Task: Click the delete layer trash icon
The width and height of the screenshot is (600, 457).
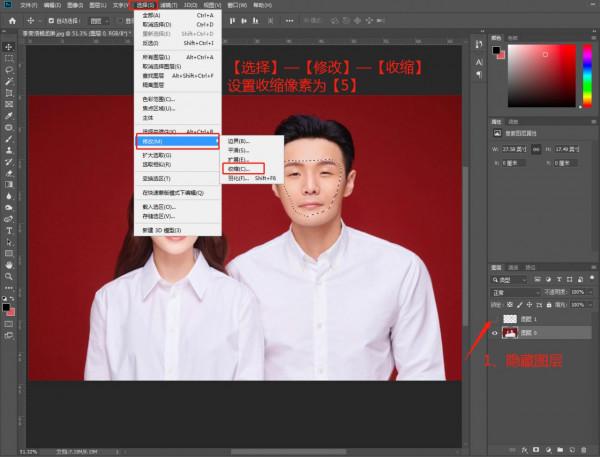Action: [584, 450]
